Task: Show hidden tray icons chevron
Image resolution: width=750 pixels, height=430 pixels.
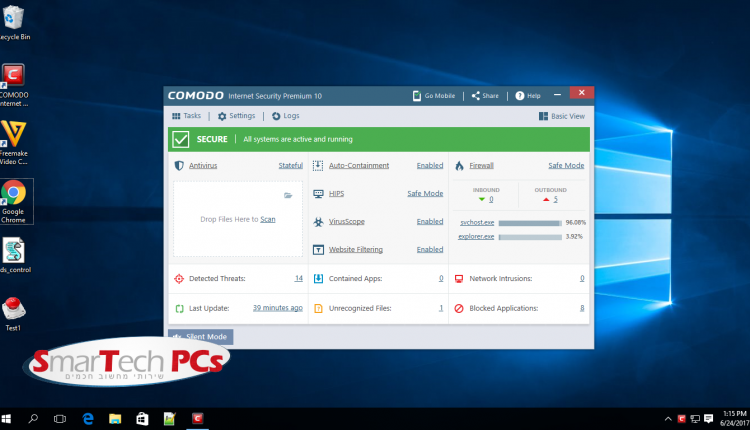Action: coord(668,419)
